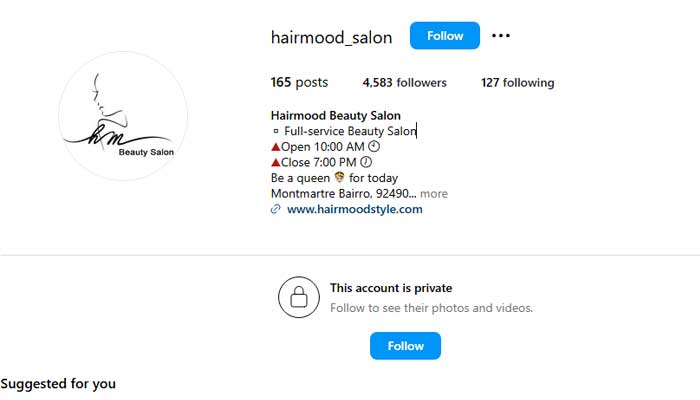Click the queen emoji in the bio
This screenshot has width=700, height=400.
(339, 177)
